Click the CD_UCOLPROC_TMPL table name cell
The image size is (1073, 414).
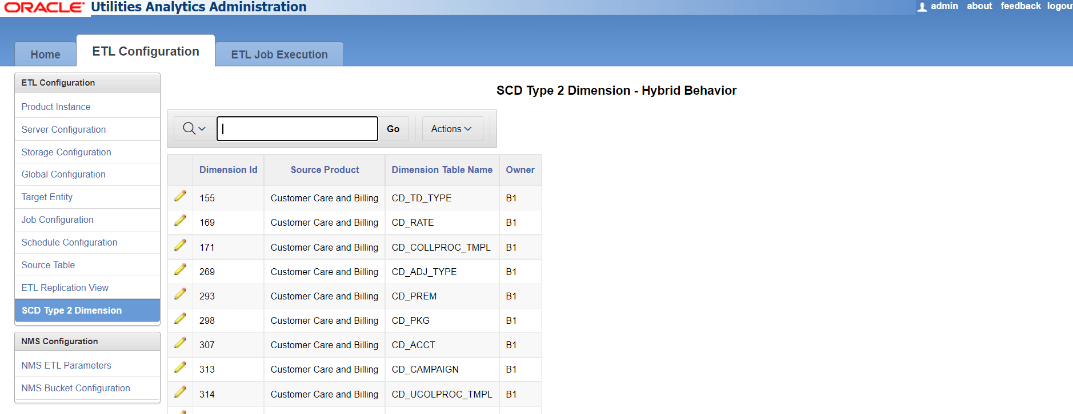point(442,394)
